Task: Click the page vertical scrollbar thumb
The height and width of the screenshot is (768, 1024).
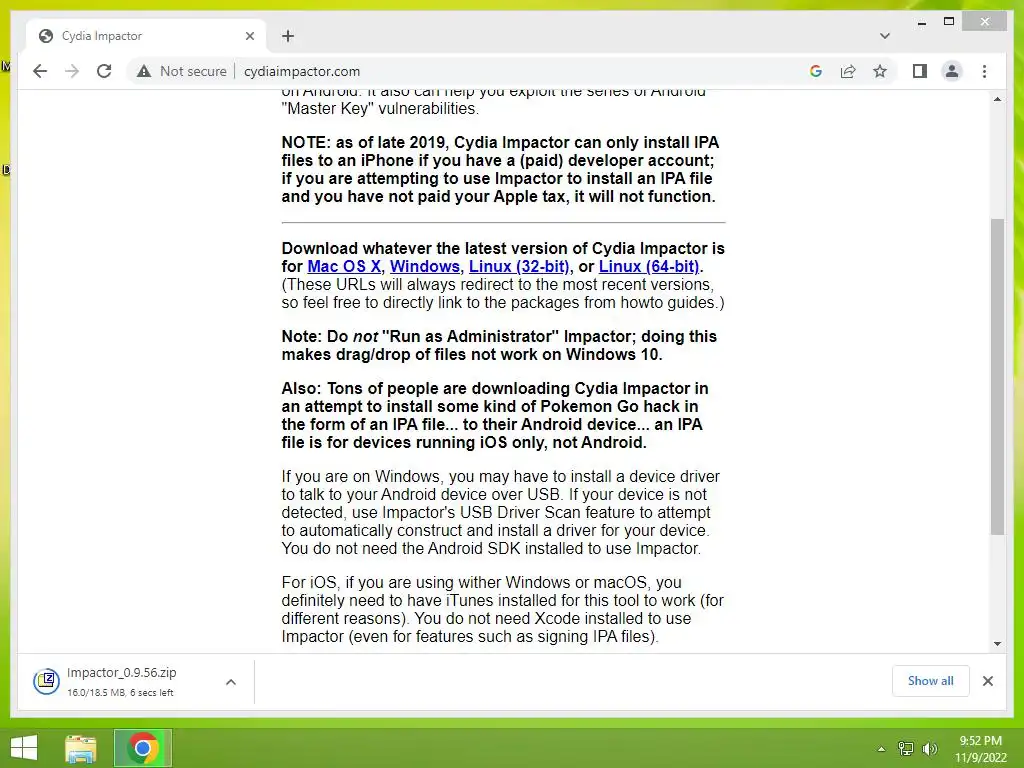Action: coord(997,377)
